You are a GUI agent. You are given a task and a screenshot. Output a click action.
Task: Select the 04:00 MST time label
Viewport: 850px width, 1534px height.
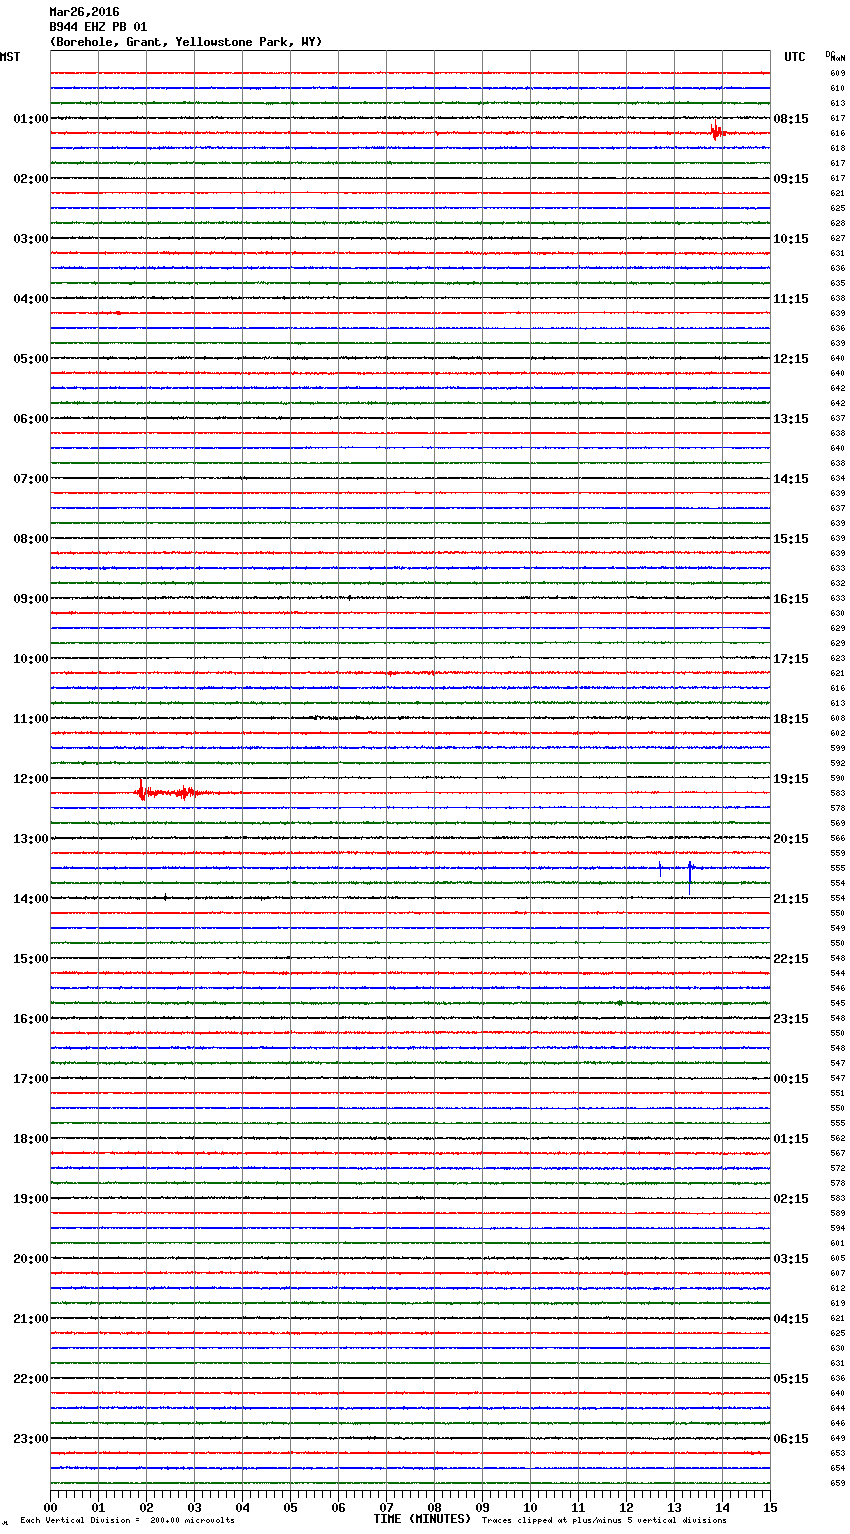coord(30,299)
